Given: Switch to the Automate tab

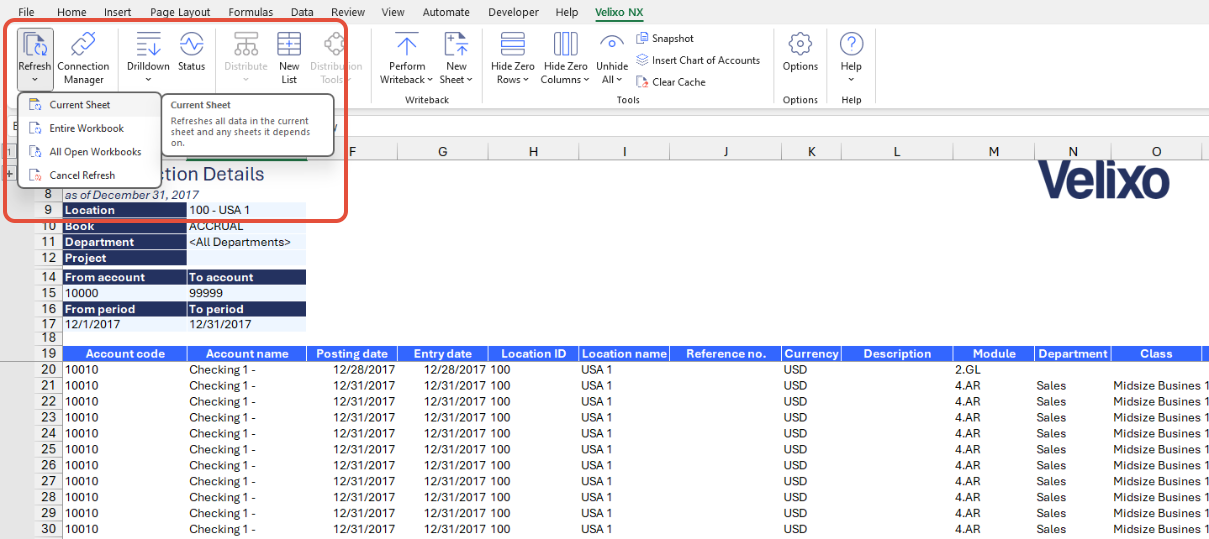Looking at the screenshot, I should pyautogui.click(x=446, y=12).
